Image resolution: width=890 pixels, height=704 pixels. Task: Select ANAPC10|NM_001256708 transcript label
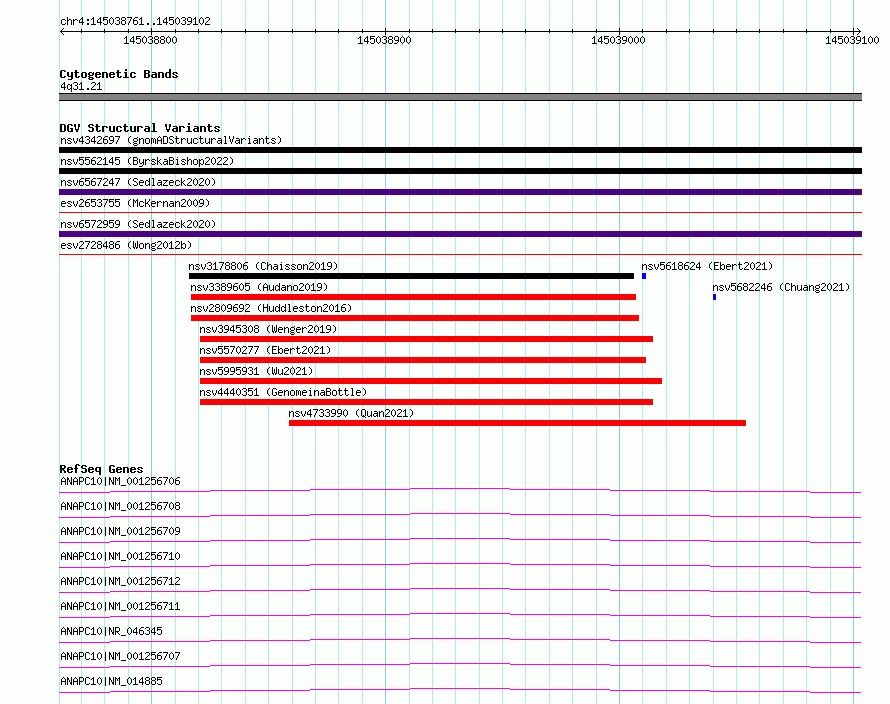click(x=120, y=506)
